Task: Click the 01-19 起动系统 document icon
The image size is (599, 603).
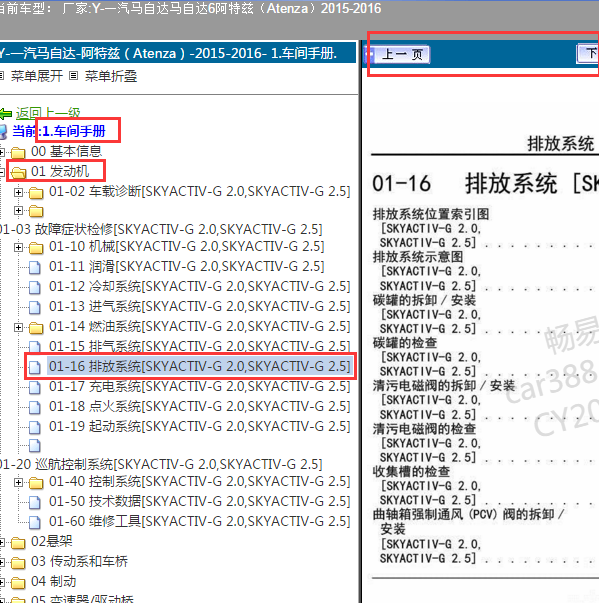Action: coord(35,427)
